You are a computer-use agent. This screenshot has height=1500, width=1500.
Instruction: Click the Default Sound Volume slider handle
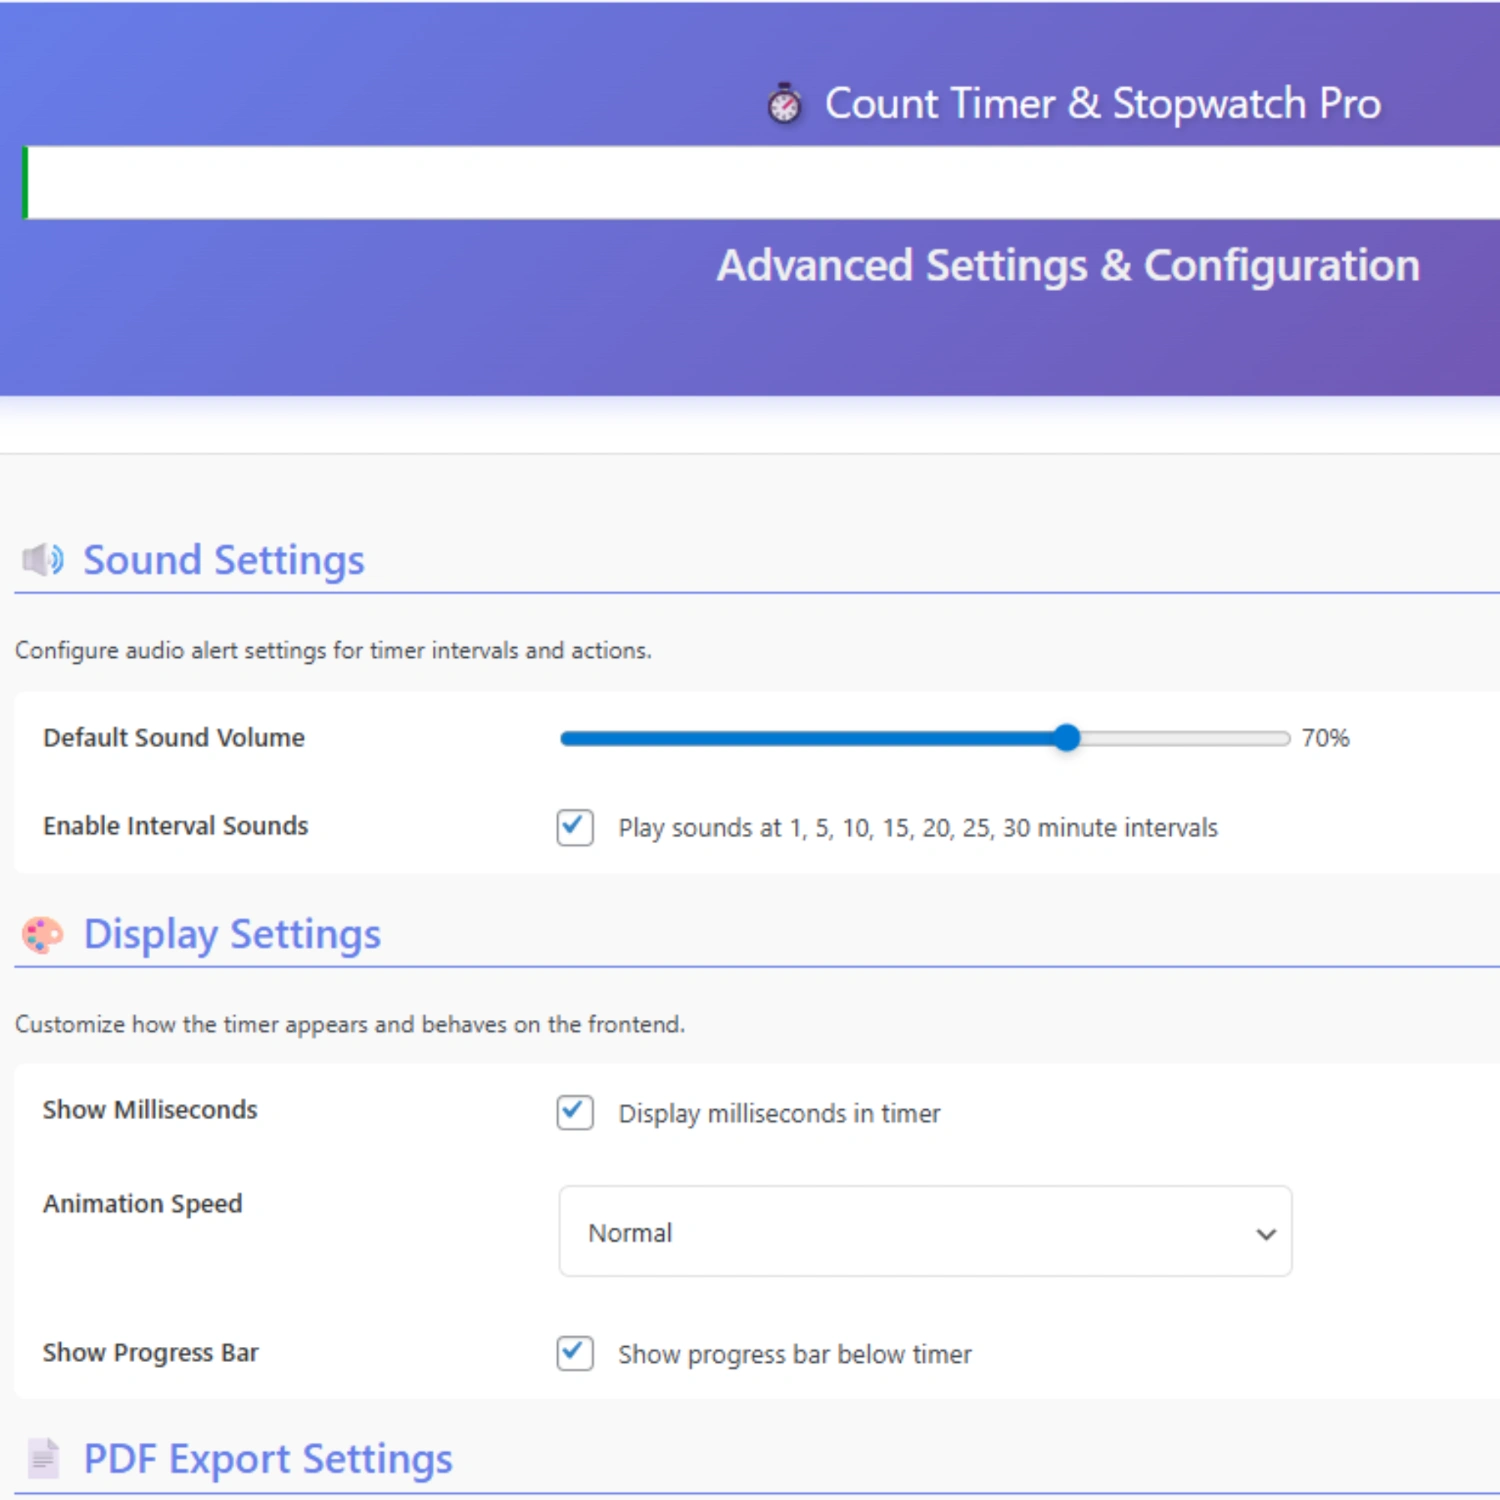1067,738
